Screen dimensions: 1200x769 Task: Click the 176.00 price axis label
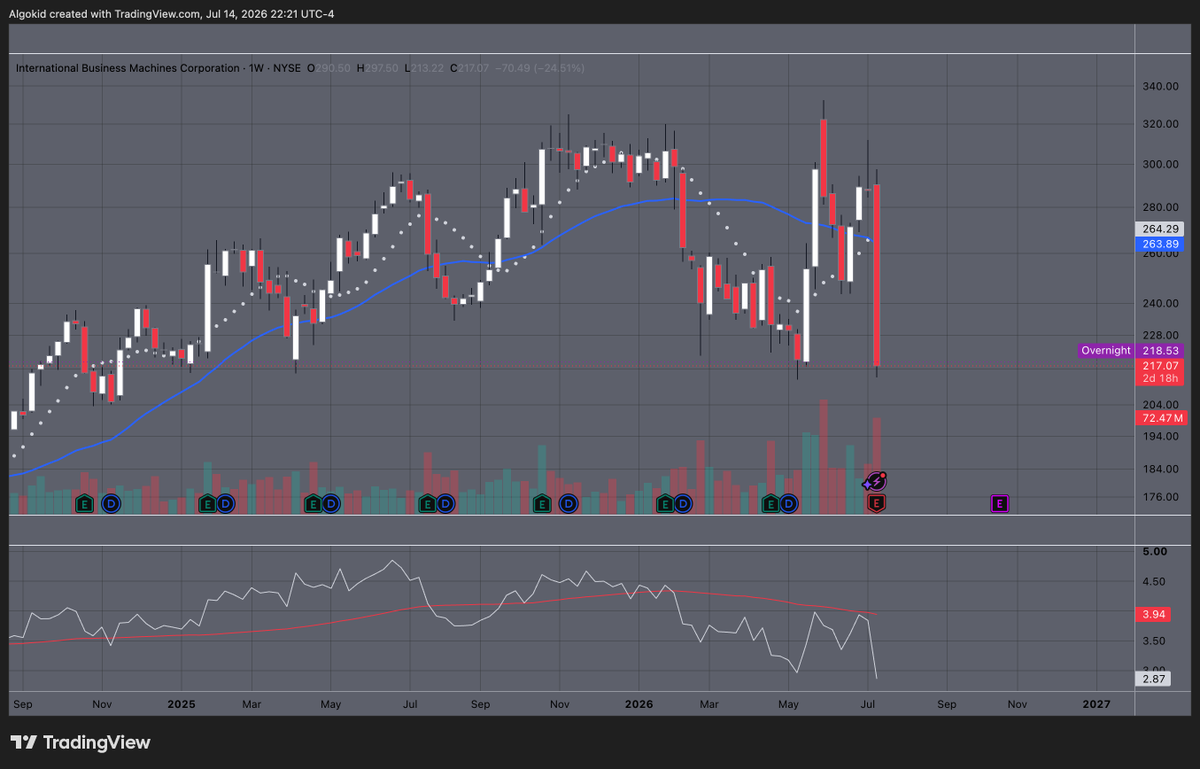pos(1161,497)
